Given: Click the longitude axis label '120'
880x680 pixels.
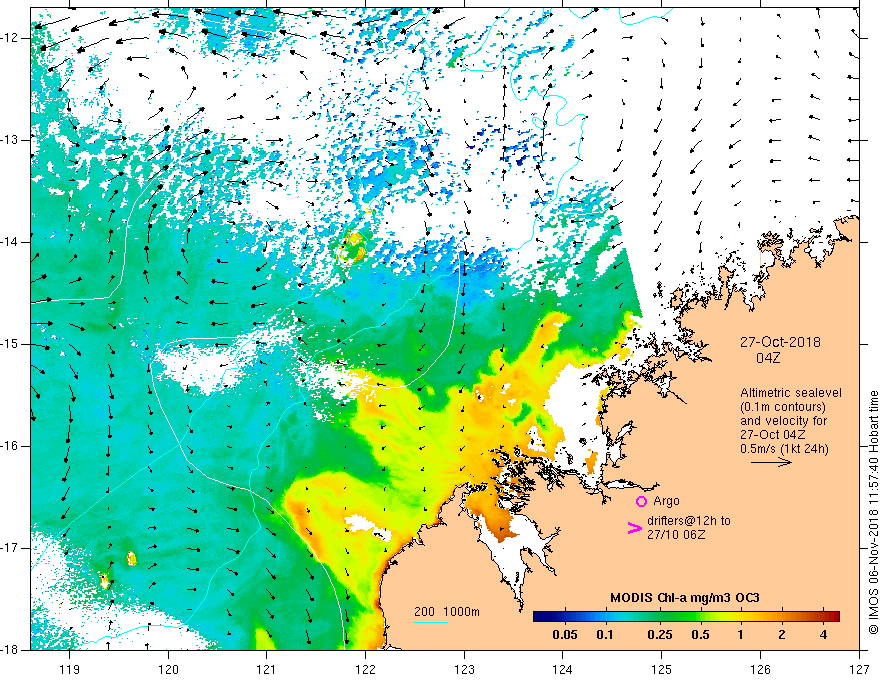Looking at the screenshot, I should tap(168, 669).
